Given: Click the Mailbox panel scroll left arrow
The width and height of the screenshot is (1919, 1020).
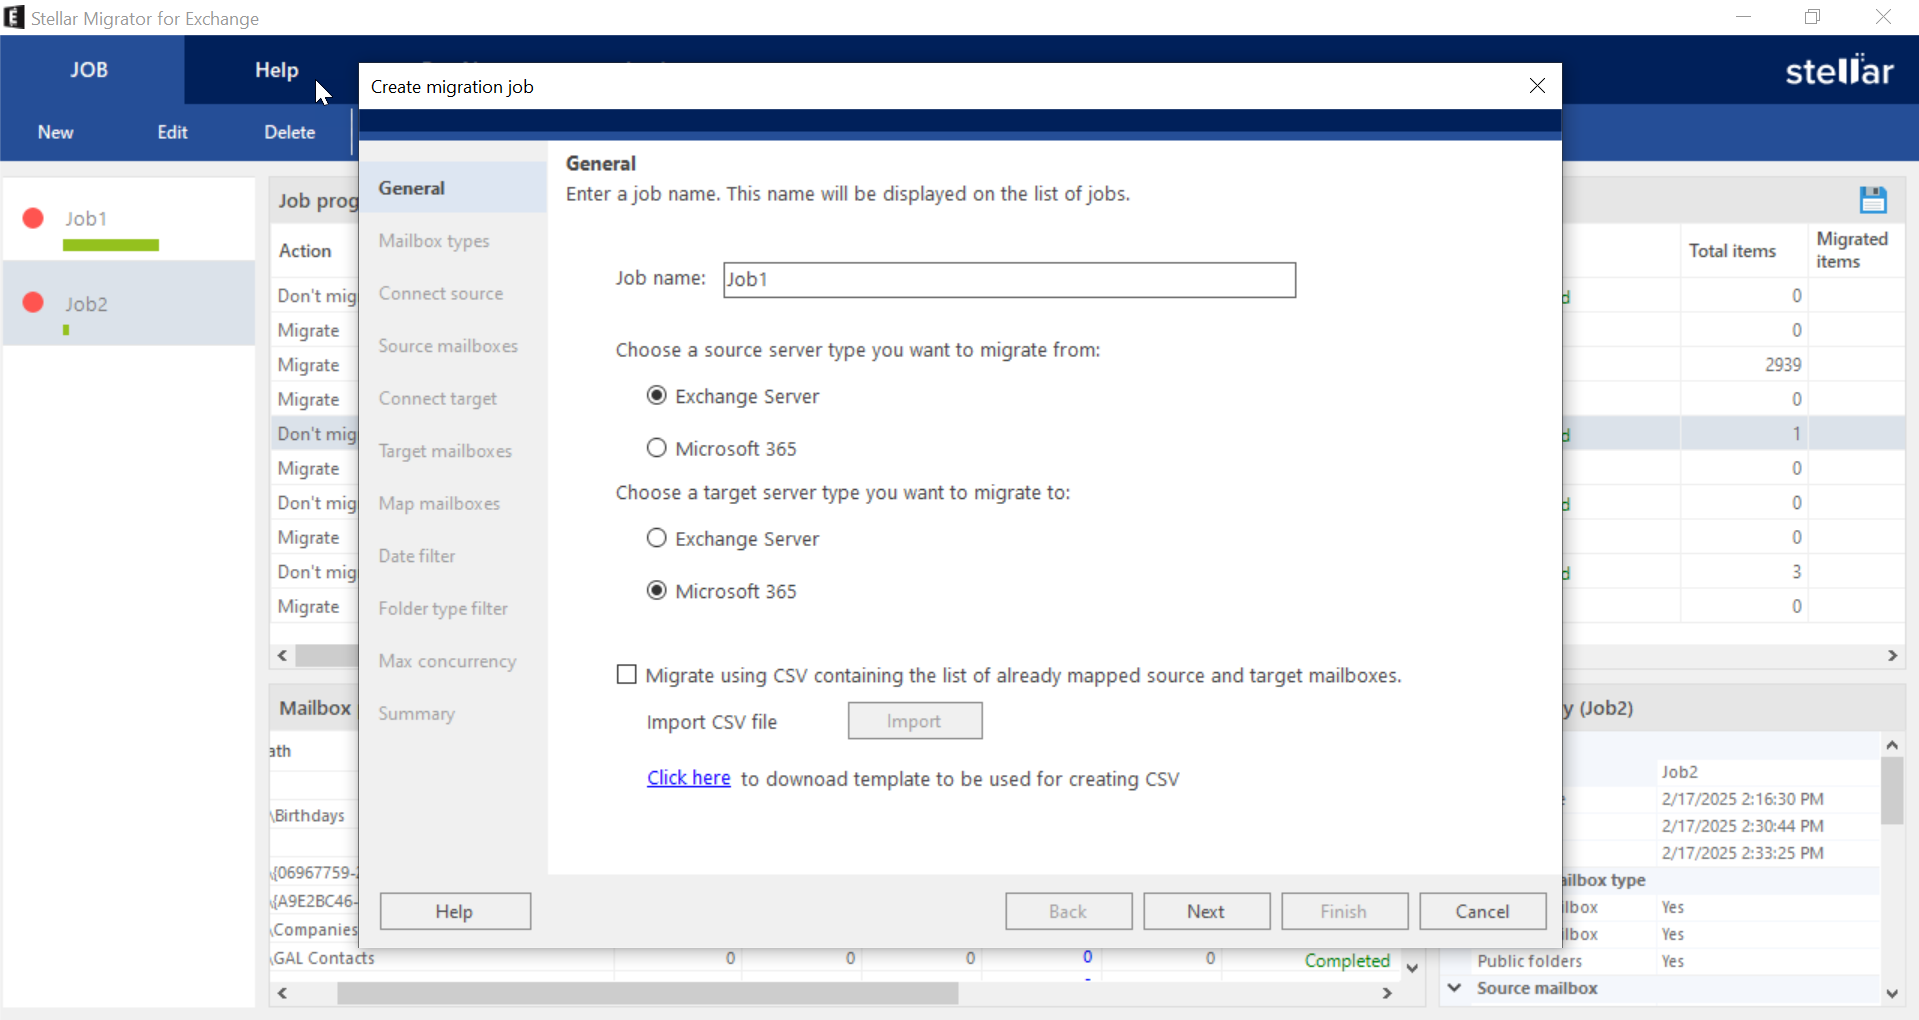Looking at the screenshot, I should click(283, 993).
